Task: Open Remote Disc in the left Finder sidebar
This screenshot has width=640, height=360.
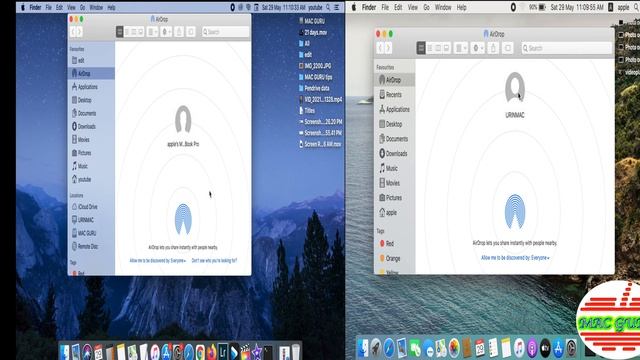Action: [91, 246]
